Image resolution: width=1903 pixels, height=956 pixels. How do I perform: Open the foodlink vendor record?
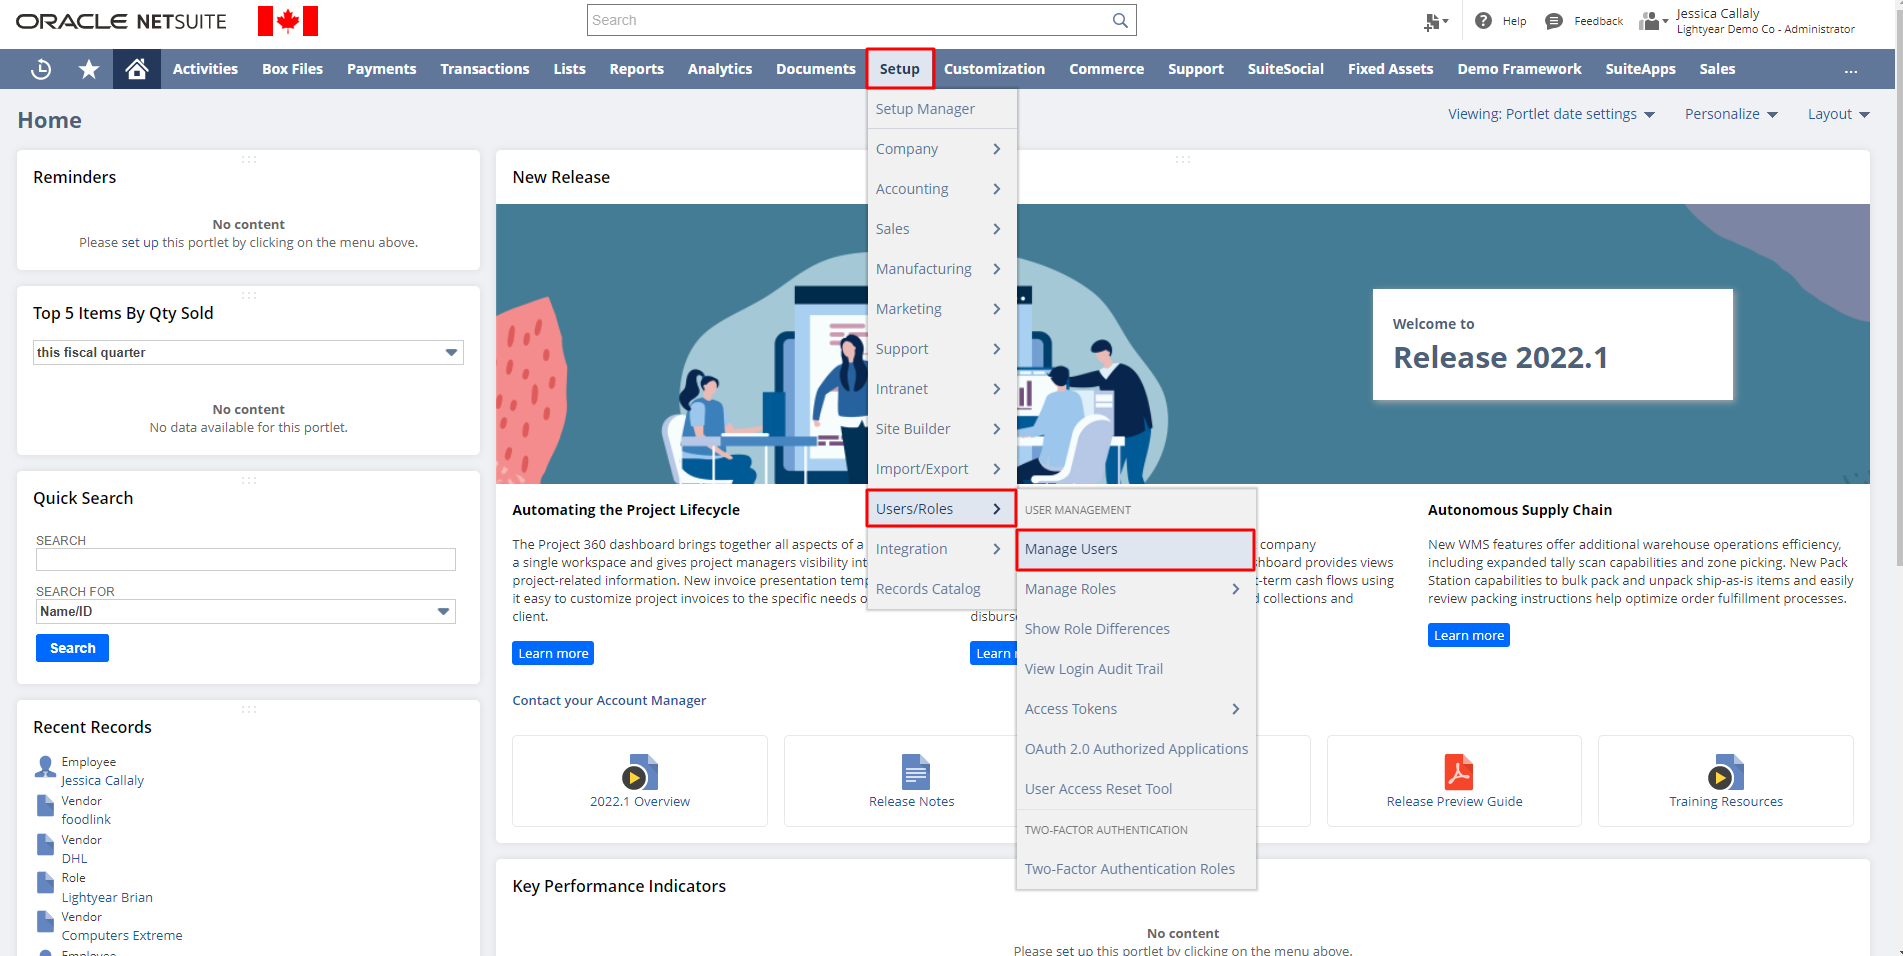(86, 819)
